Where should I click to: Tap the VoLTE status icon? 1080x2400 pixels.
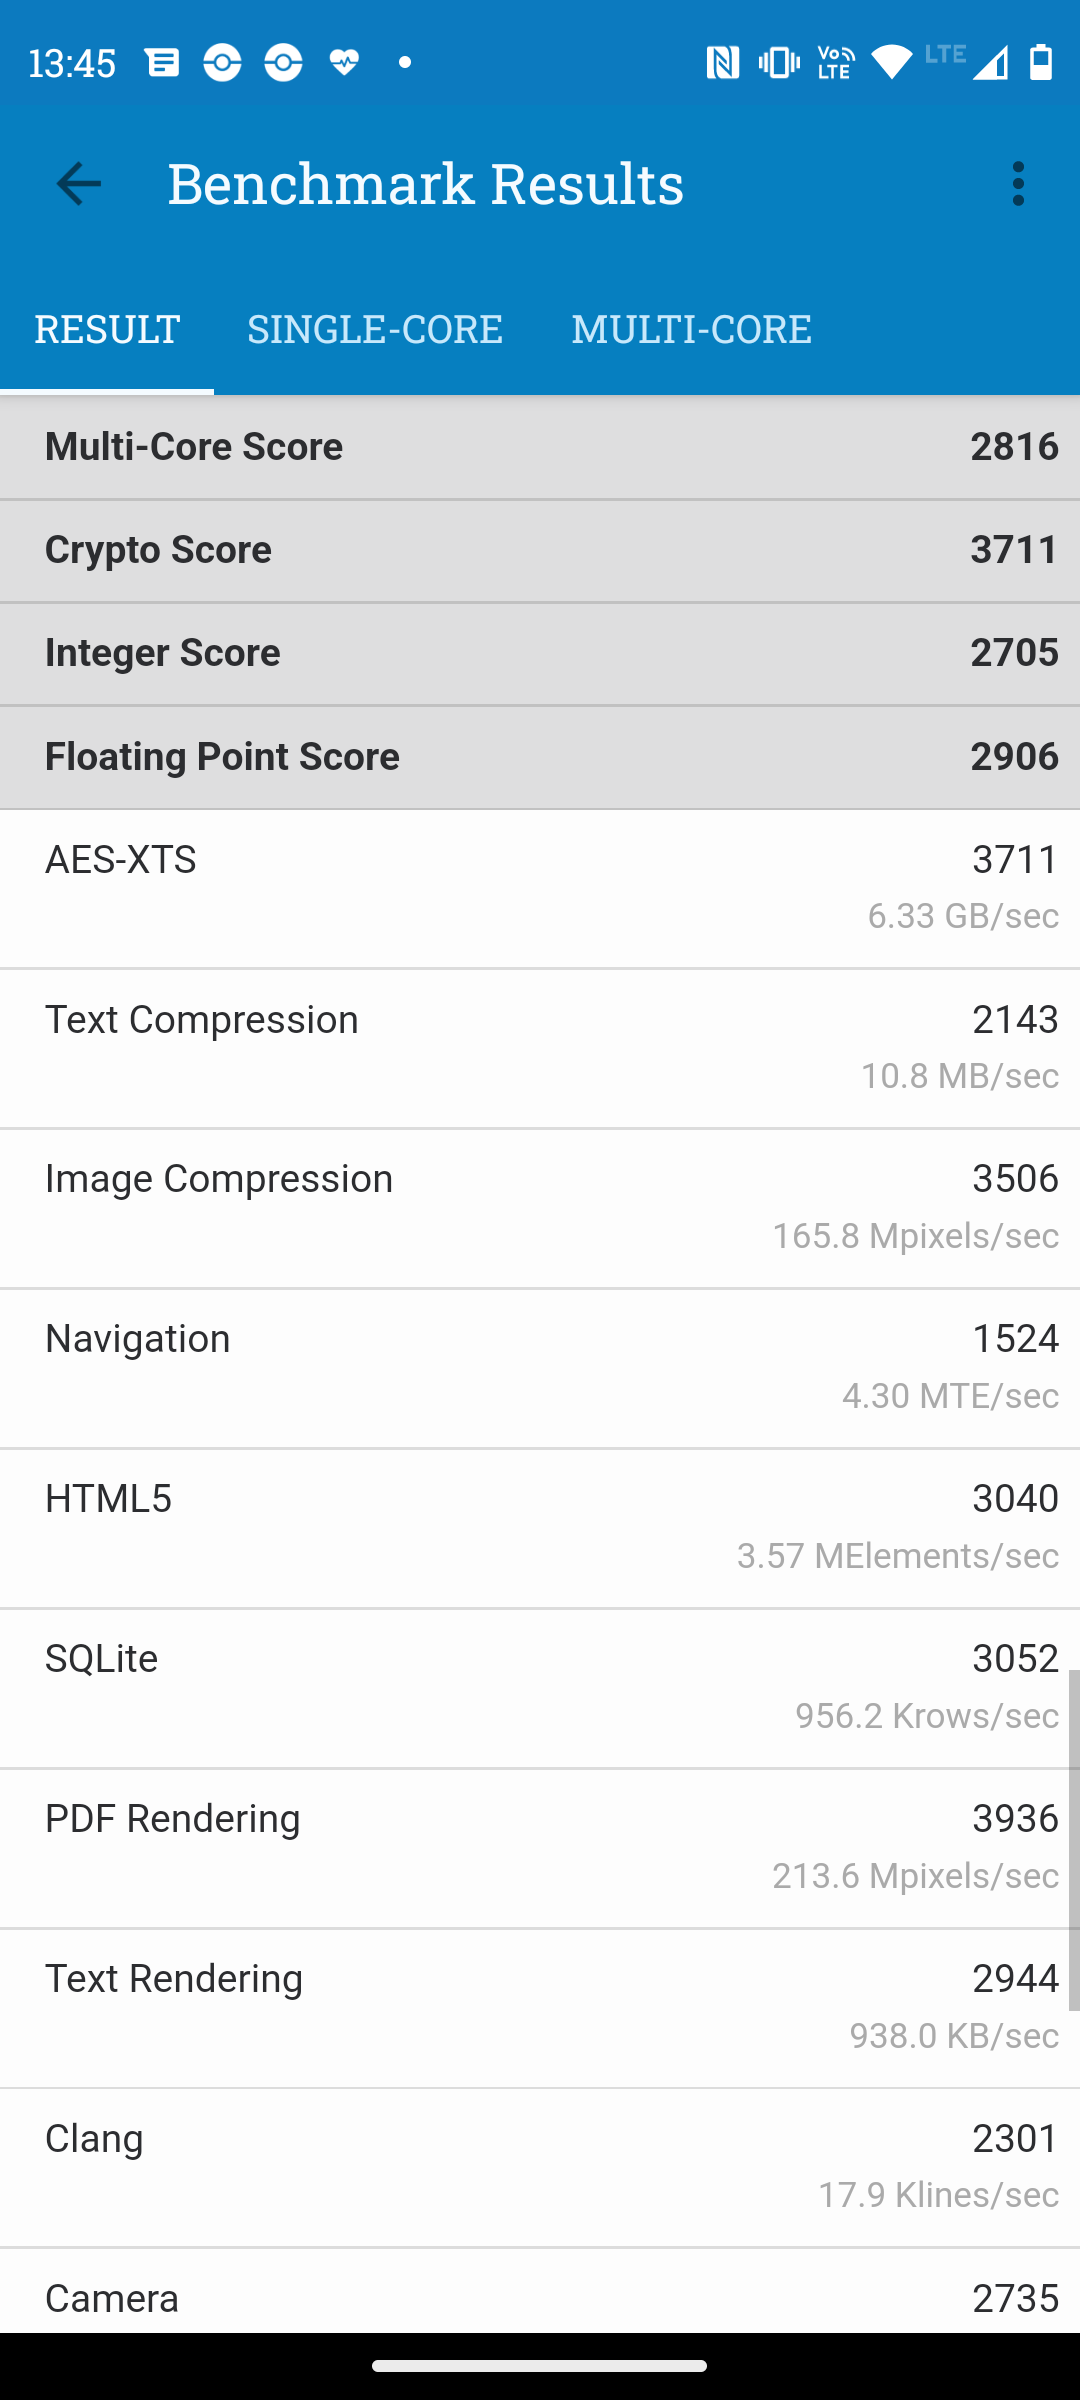(835, 63)
